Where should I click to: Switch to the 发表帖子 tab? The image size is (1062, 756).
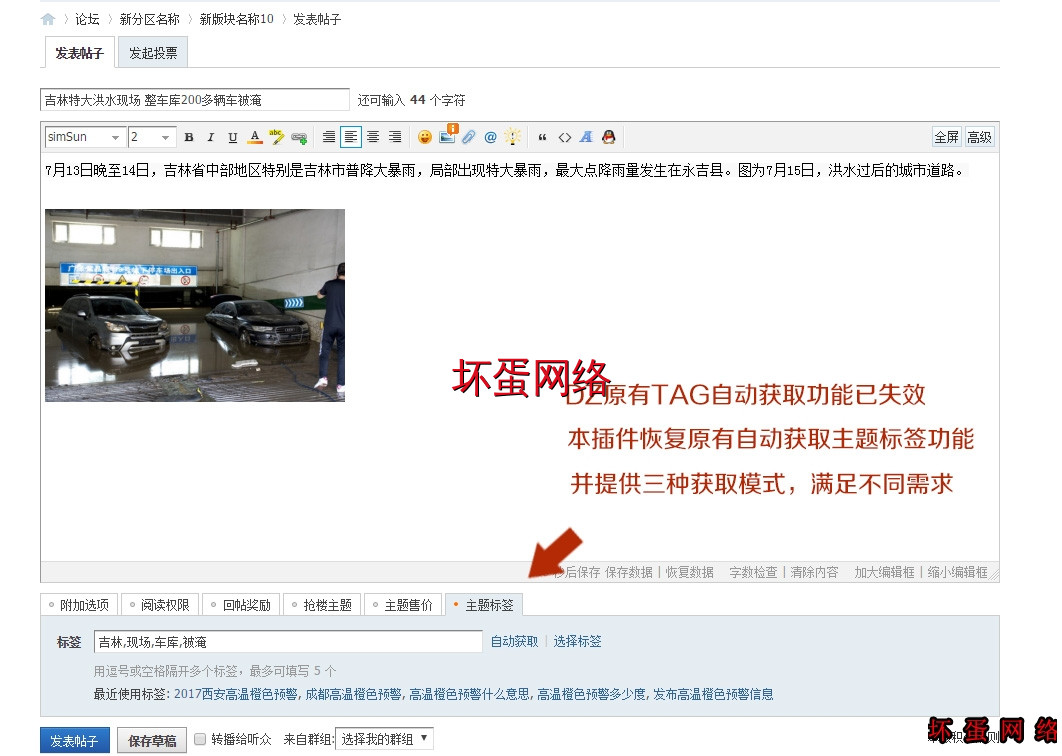pyautogui.click(x=79, y=53)
